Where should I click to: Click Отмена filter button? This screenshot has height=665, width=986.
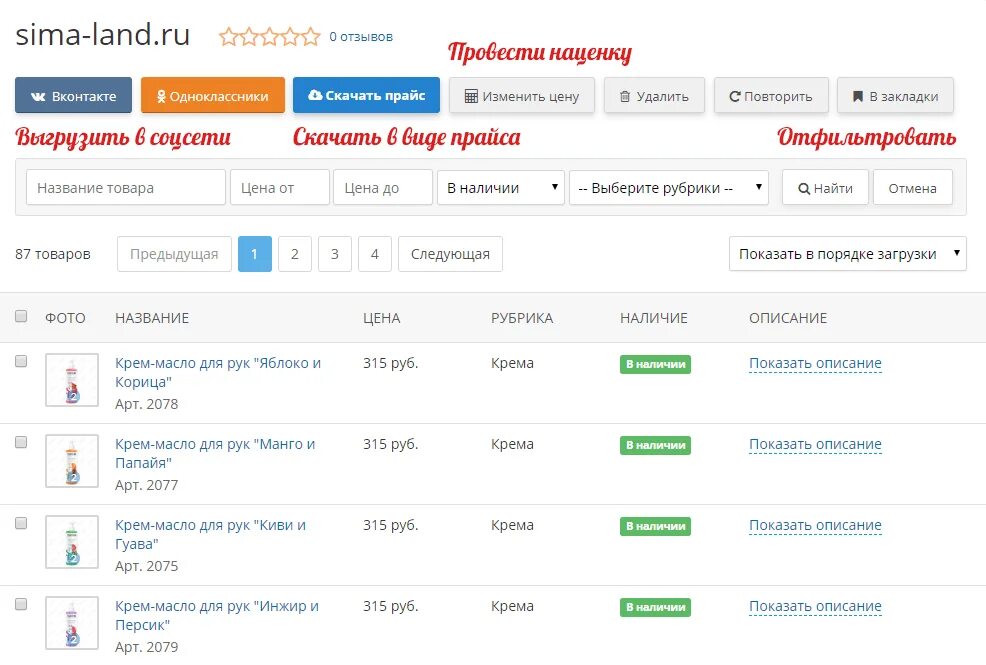click(912, 187)
